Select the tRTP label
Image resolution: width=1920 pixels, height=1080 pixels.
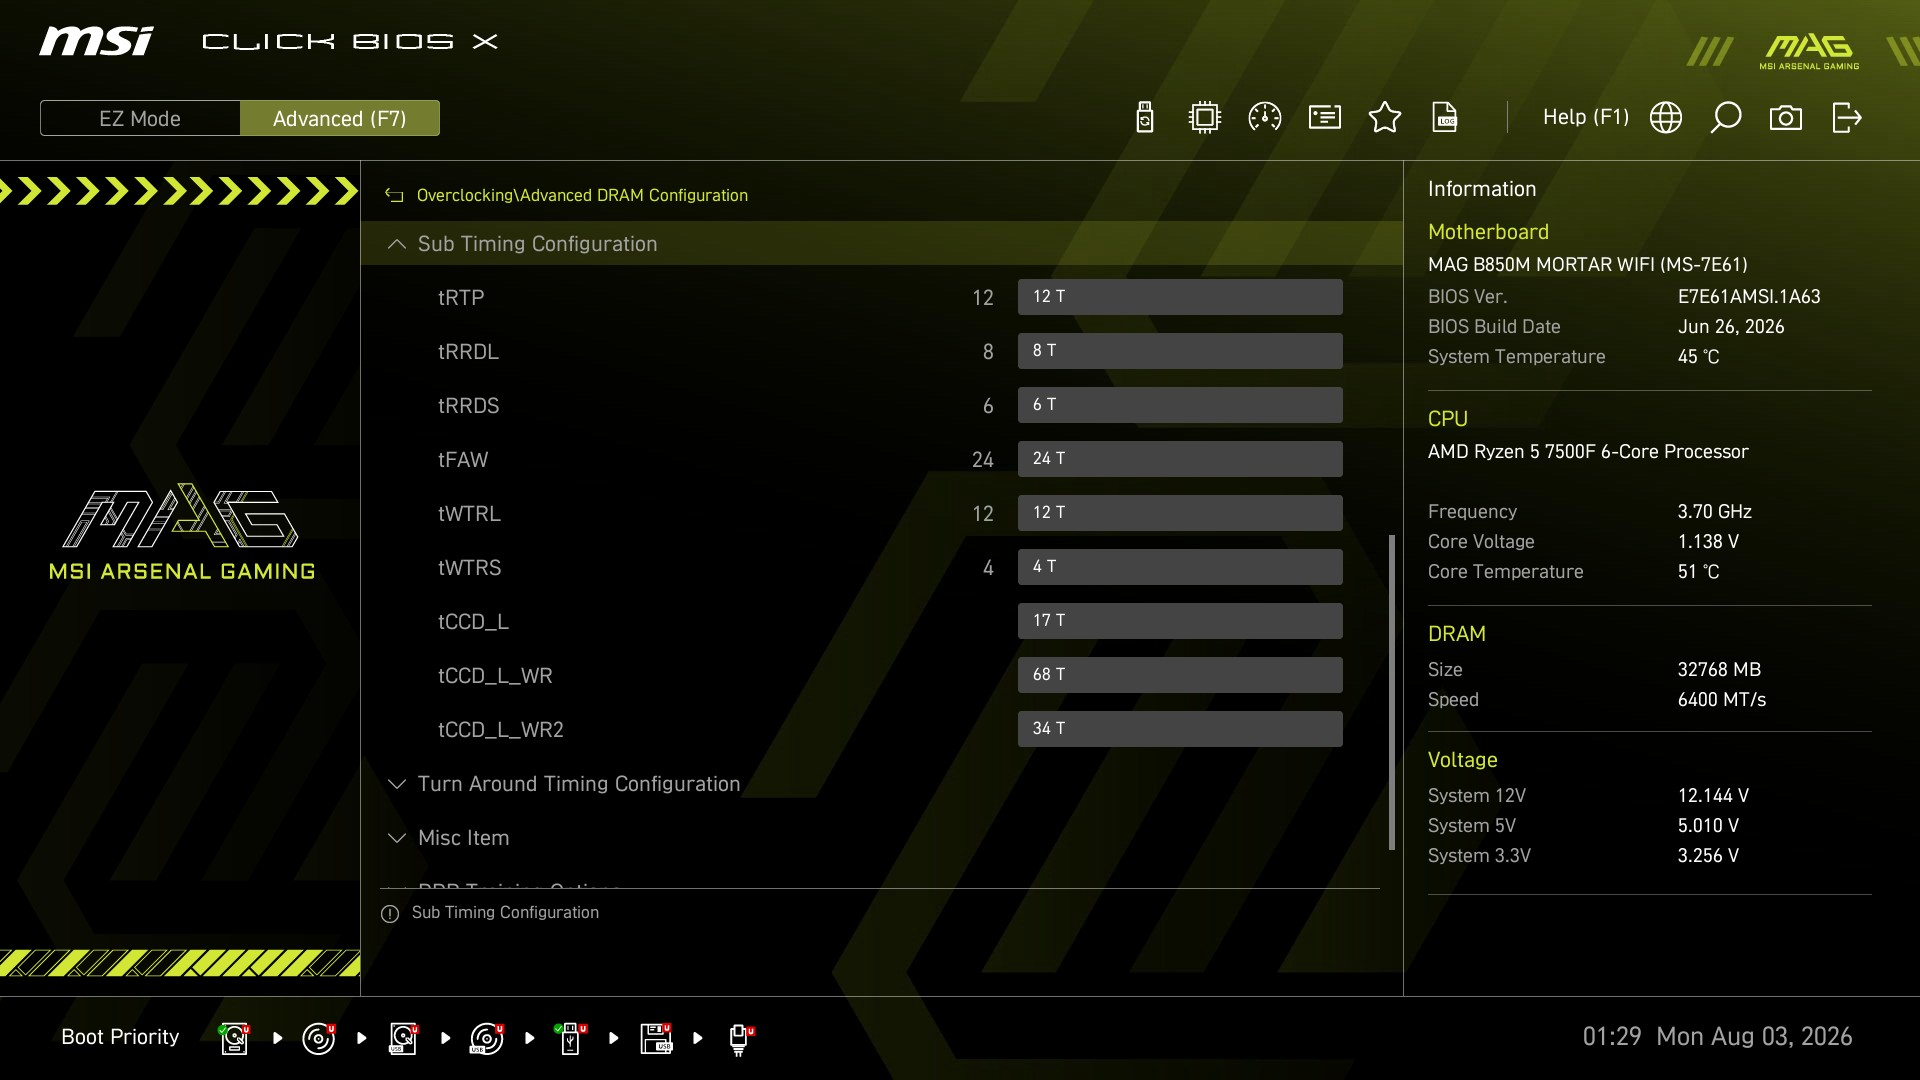(461, 298)
